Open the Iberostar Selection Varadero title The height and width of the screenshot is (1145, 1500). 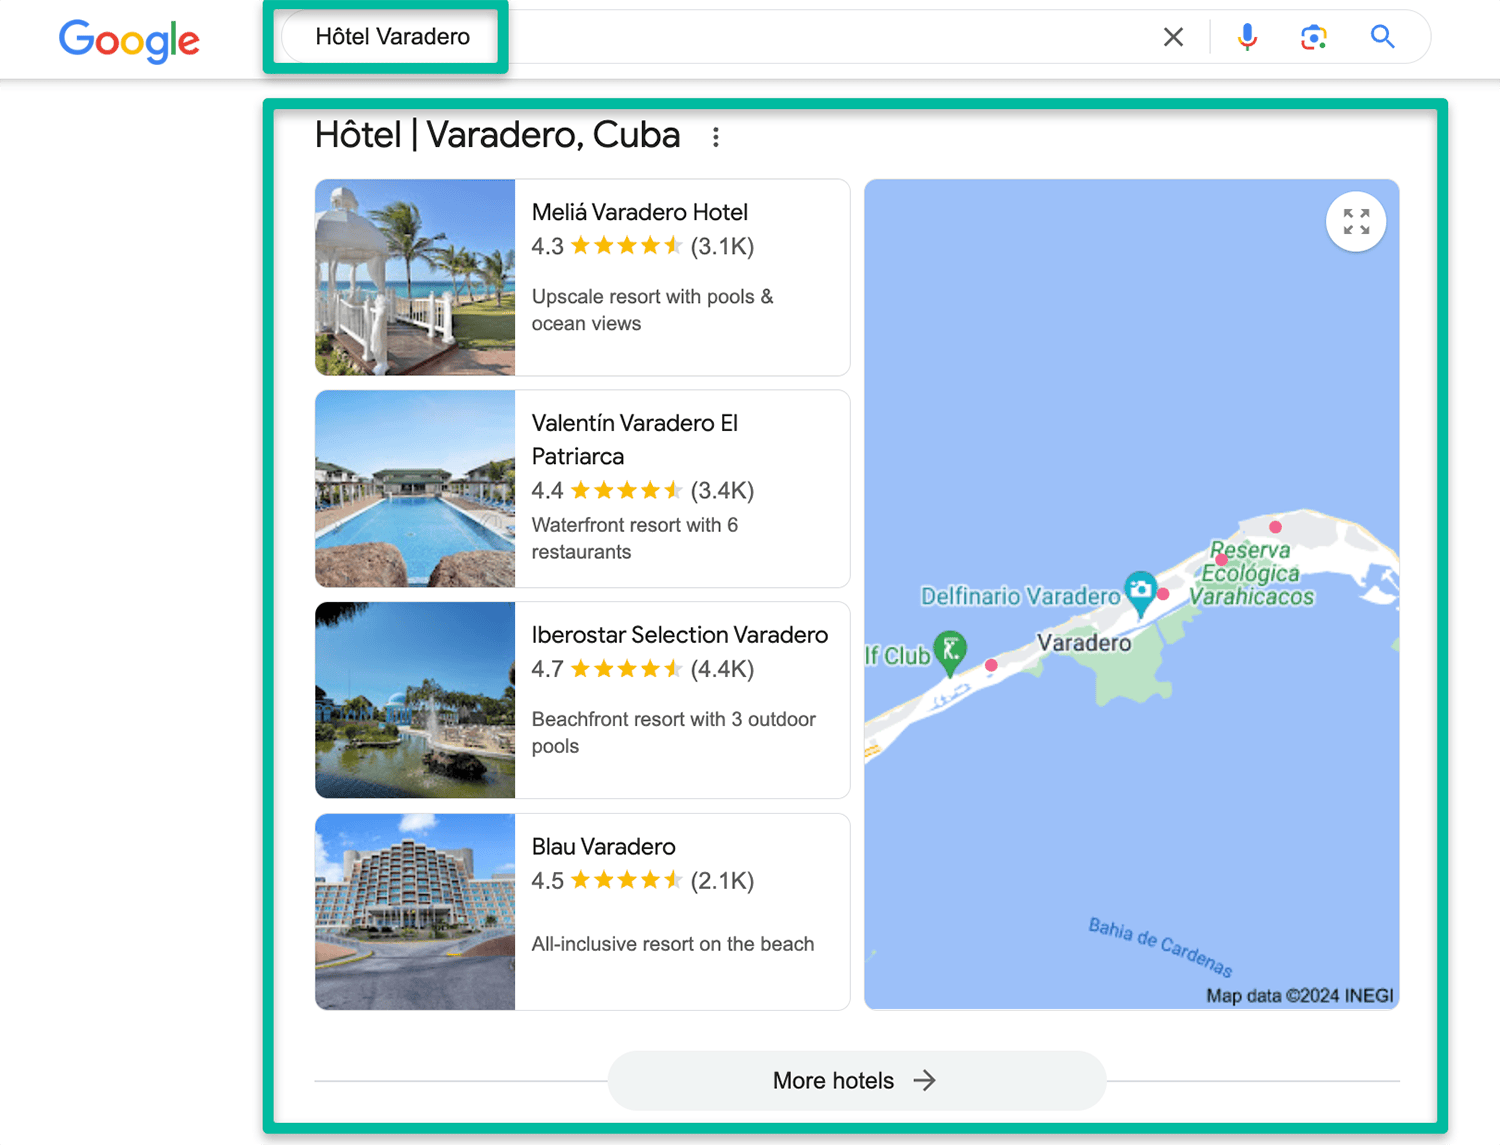pyautogui.click(x=680, y=635)
